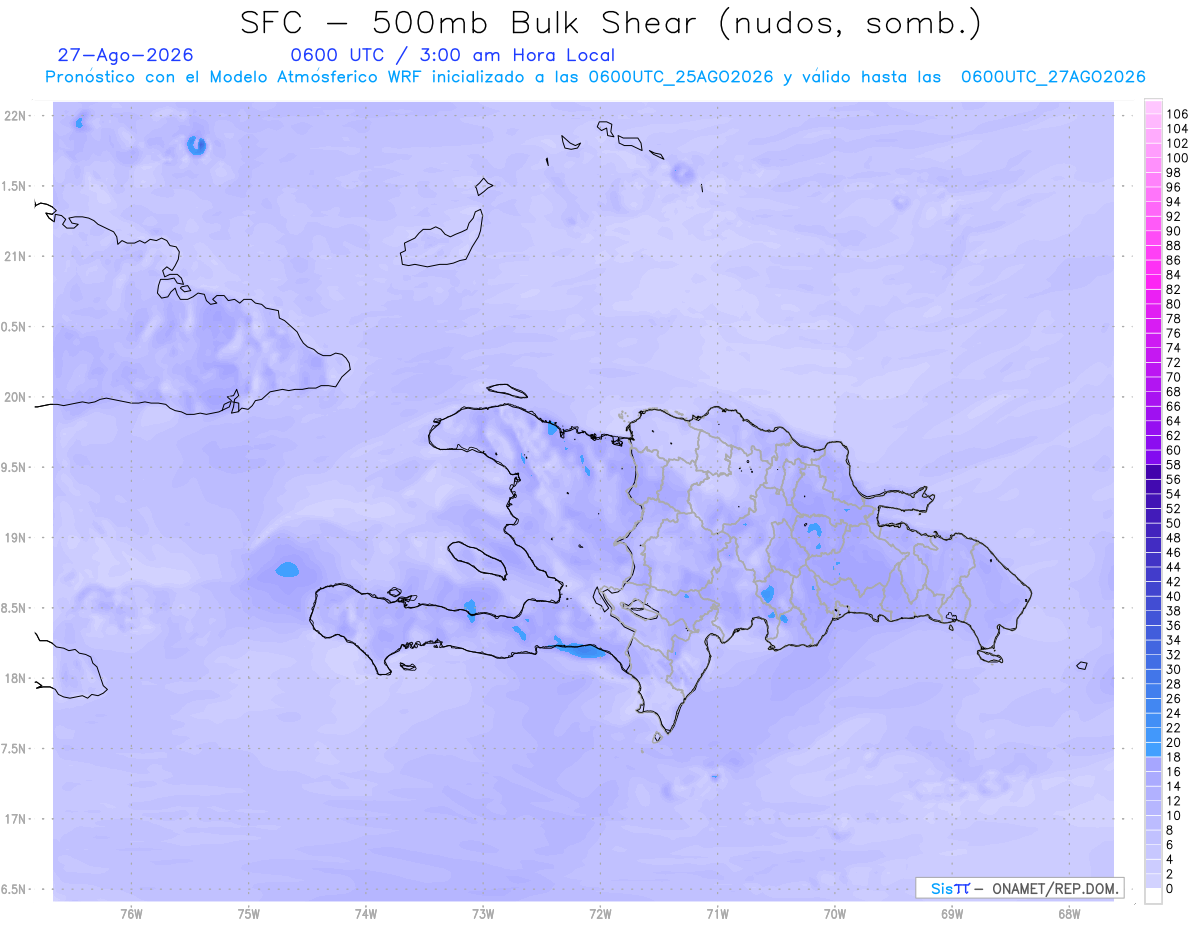Click the blue shear patch near 75W, 19N
This screenshot has height=927, width=1200.
287,570
